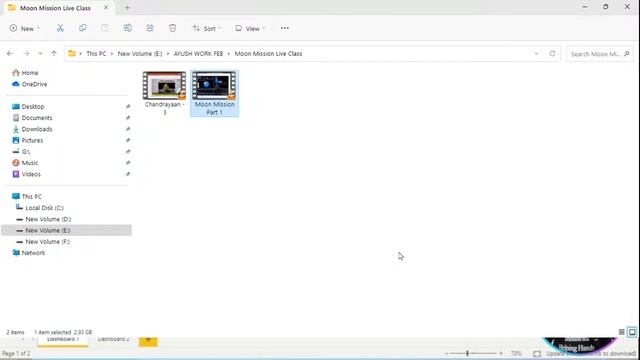This screenshot has width=640, height=360.
Task: Unpin Pictures using its pin icon
Action: click(x=128, y=140)
